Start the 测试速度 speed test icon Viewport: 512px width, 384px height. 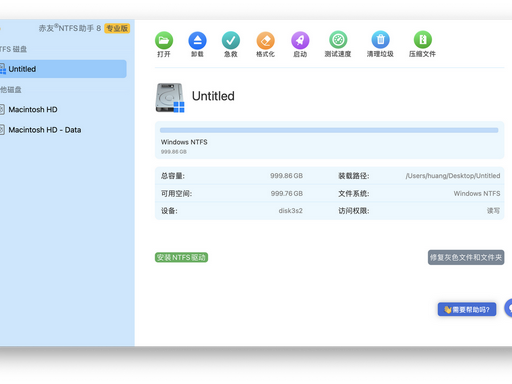coord(338,40)
